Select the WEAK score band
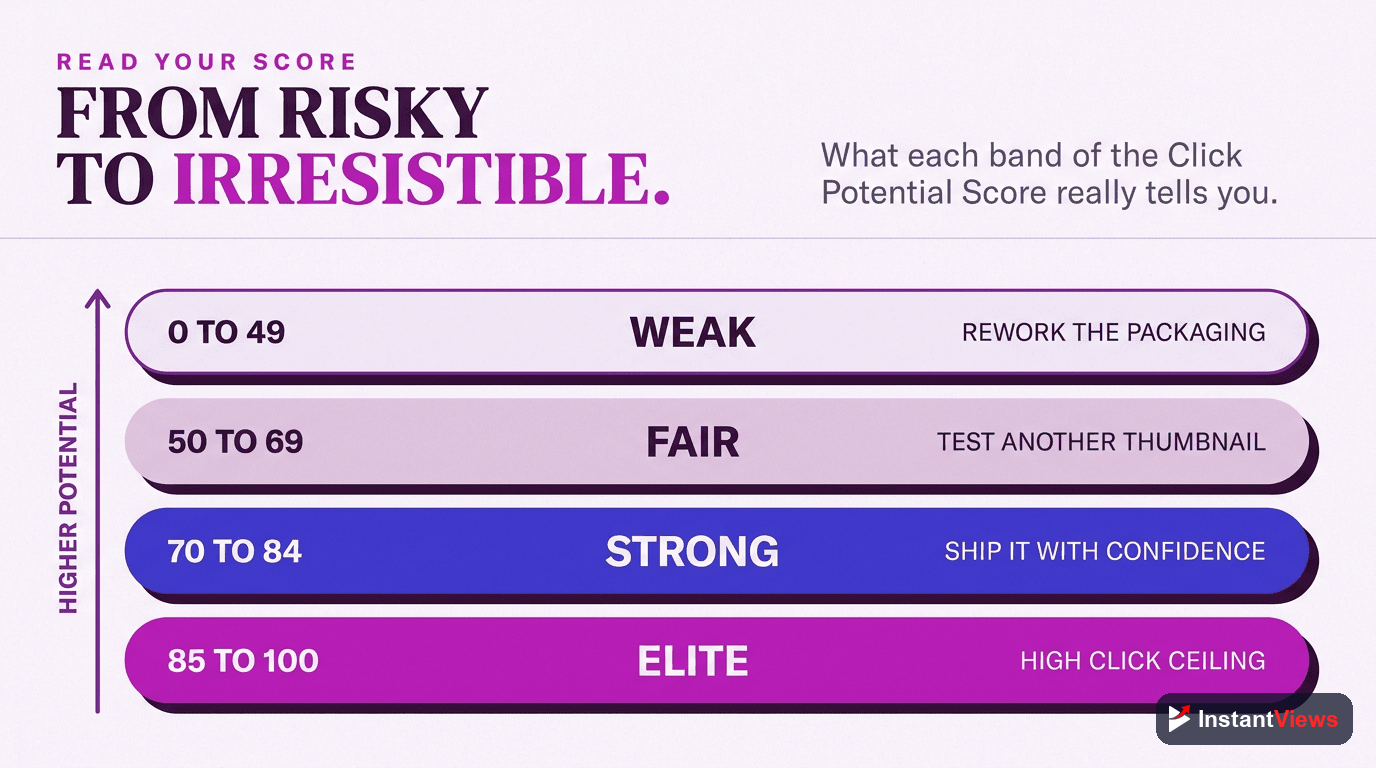Screen dimensions: 1376x768 pyautogui.click(x=716, y=332)
